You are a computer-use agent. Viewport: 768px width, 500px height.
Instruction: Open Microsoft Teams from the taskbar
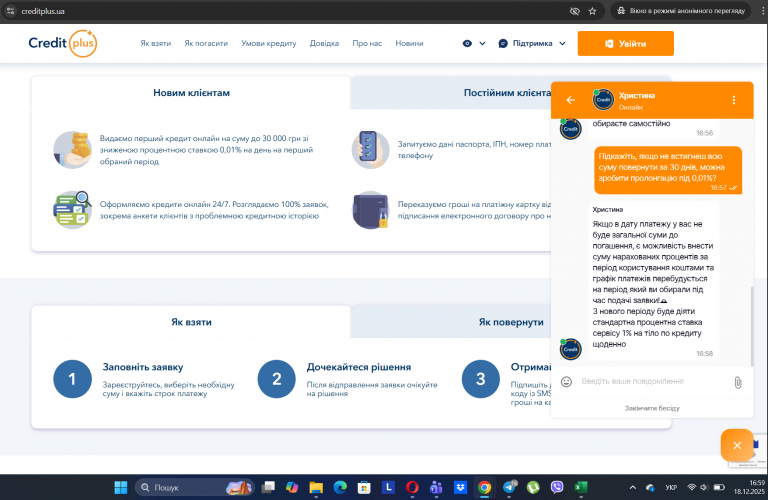tap(436, 487)
